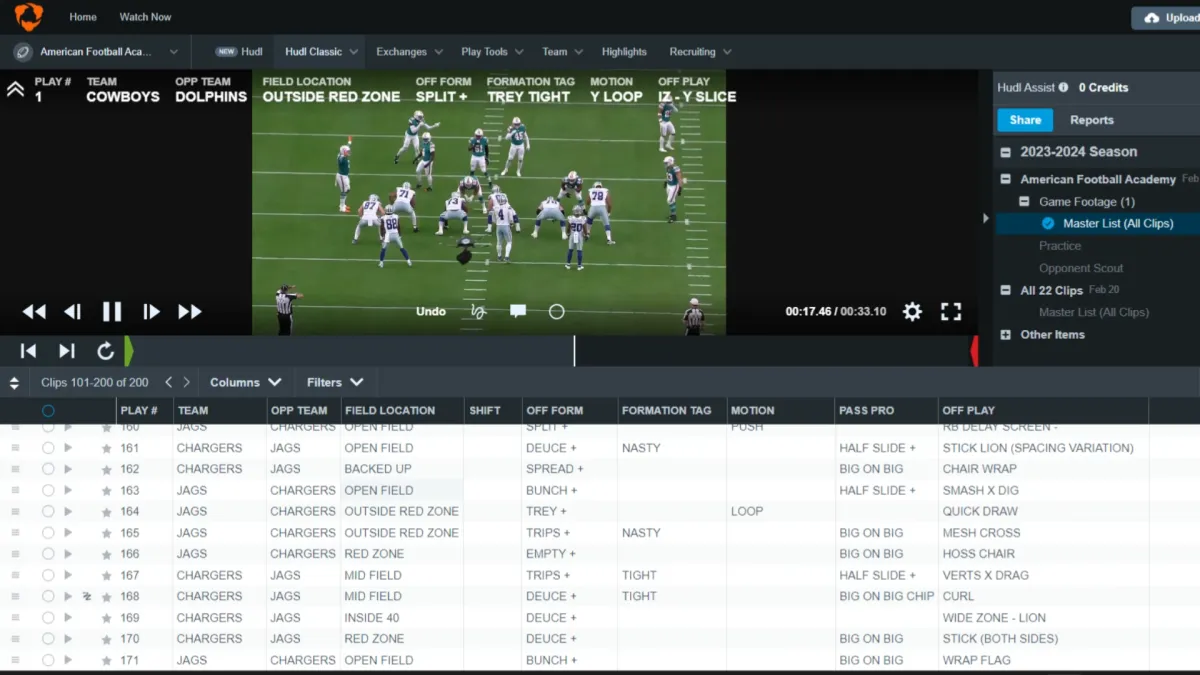Open the Highlights page
Viewport: 1200px width, 675px height.
coord(624,52)
